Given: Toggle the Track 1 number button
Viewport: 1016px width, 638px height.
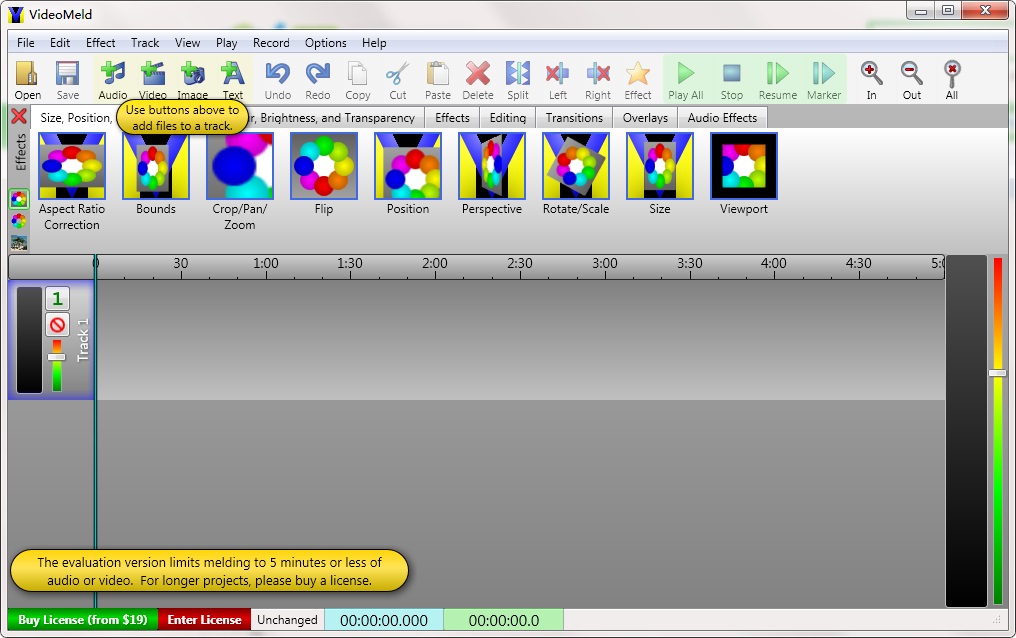Looking at the screenshot, I should (x=57, y=299).
